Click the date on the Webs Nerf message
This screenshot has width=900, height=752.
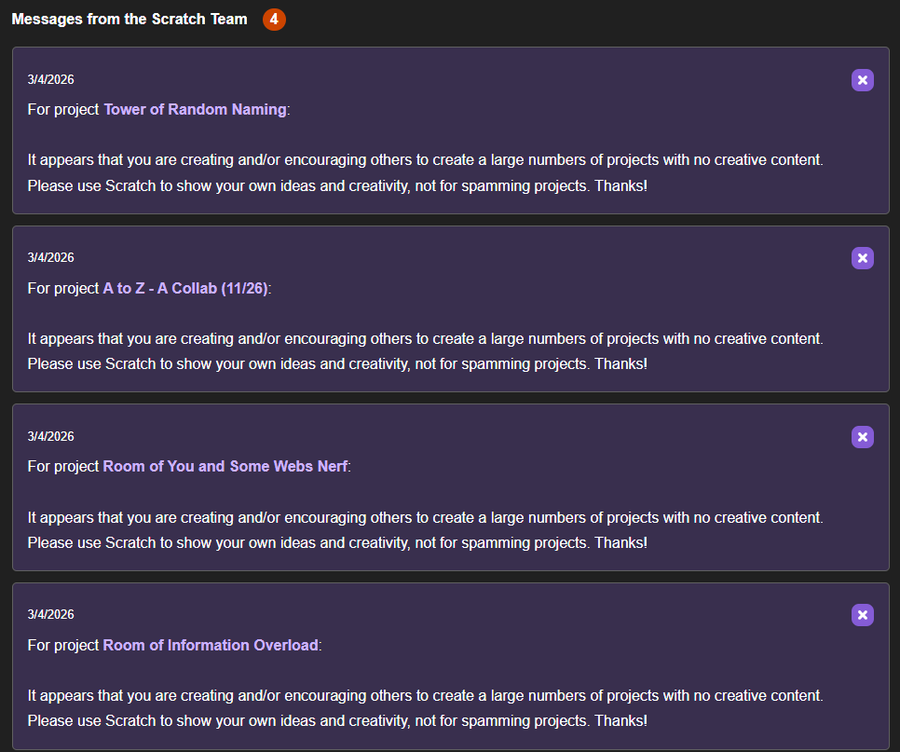[50, 437]
